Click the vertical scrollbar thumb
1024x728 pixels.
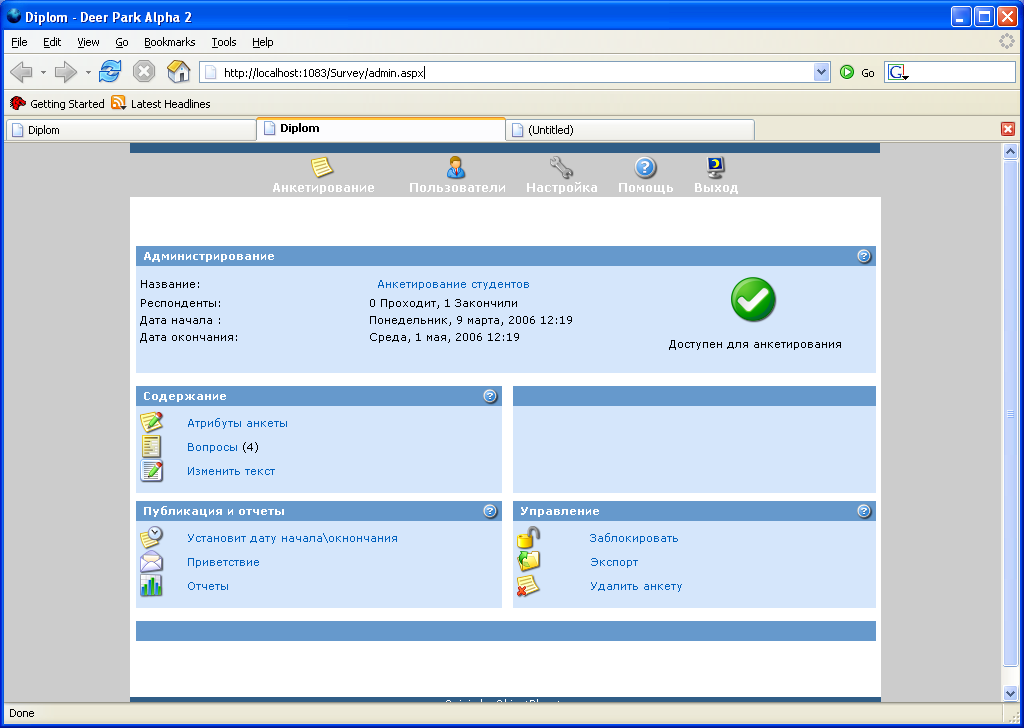tap(1010, 413)
